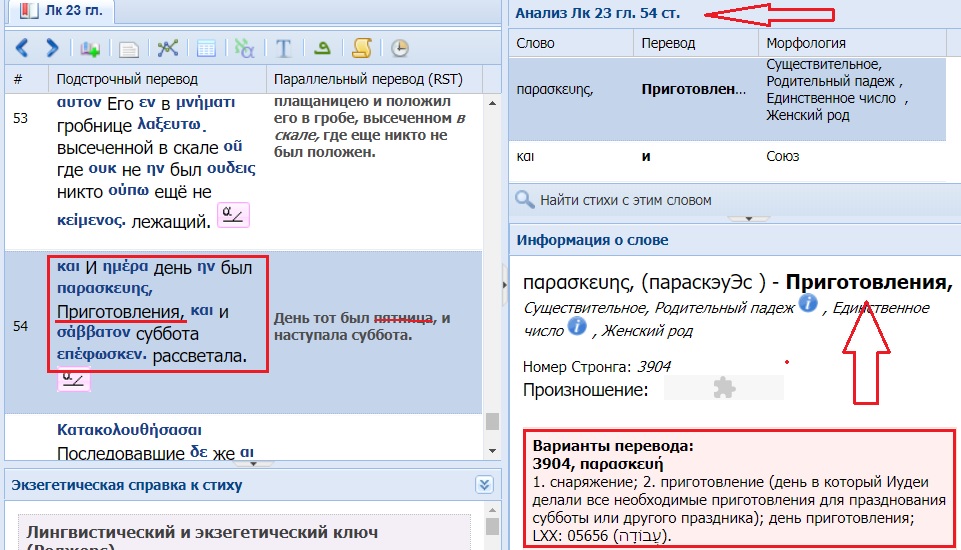This screenshot has width=961, height=550.
Task: Open verse 53 Greek analysis pink icon
Action: click(x=233, y=214)
